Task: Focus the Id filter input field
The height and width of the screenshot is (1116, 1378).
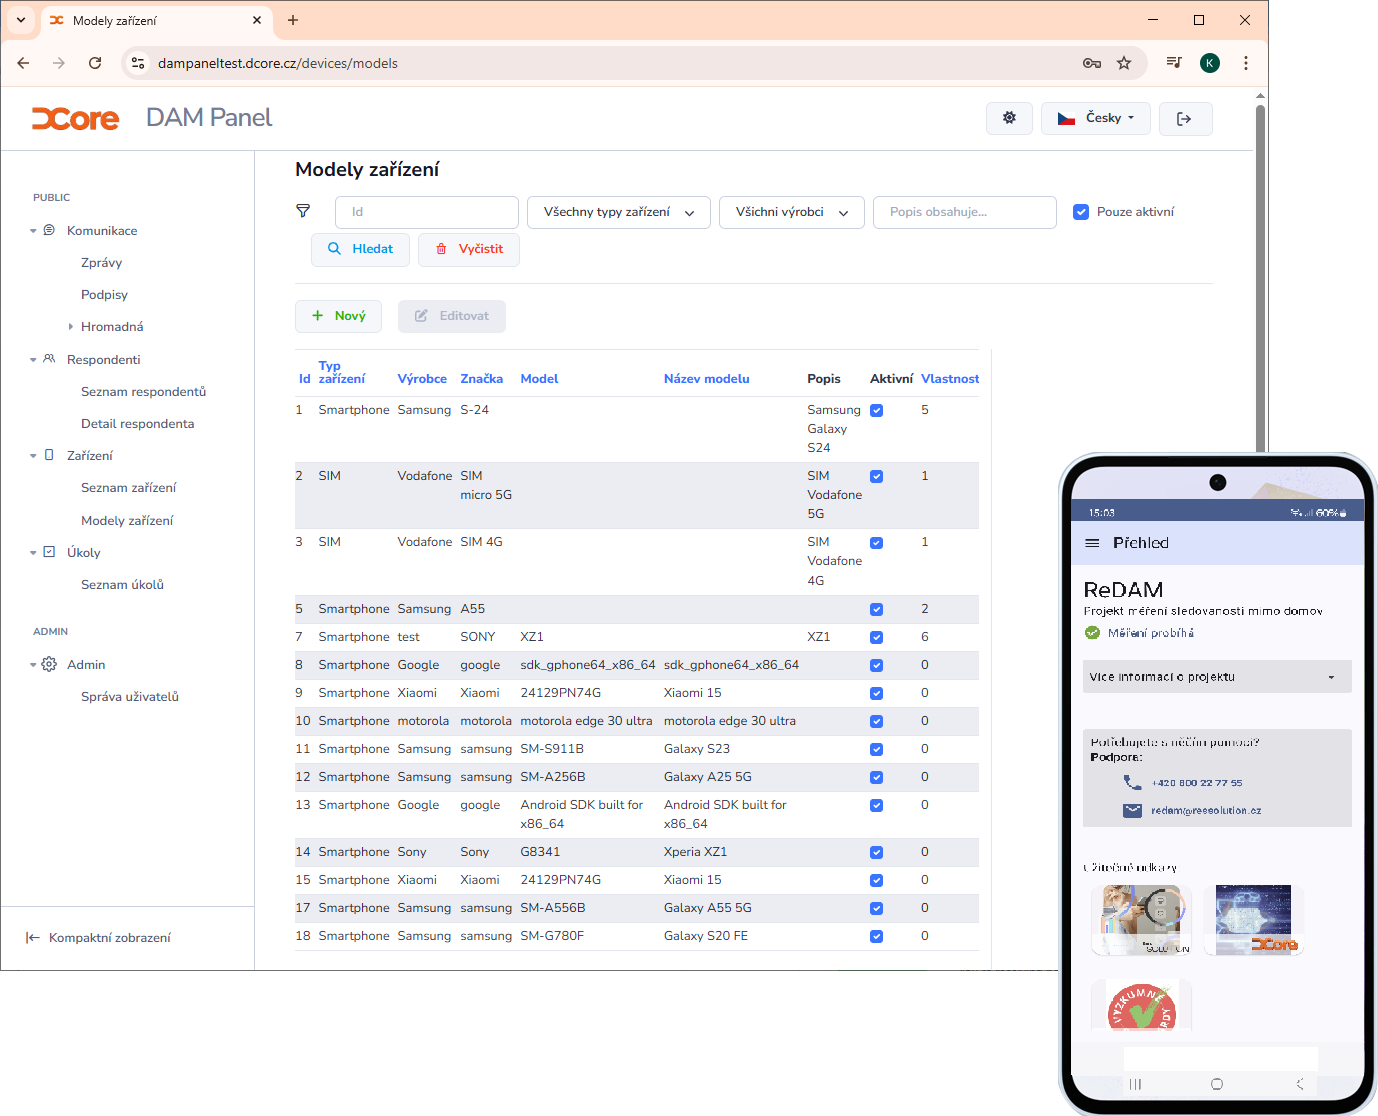Action: click(x=427, y=212)
